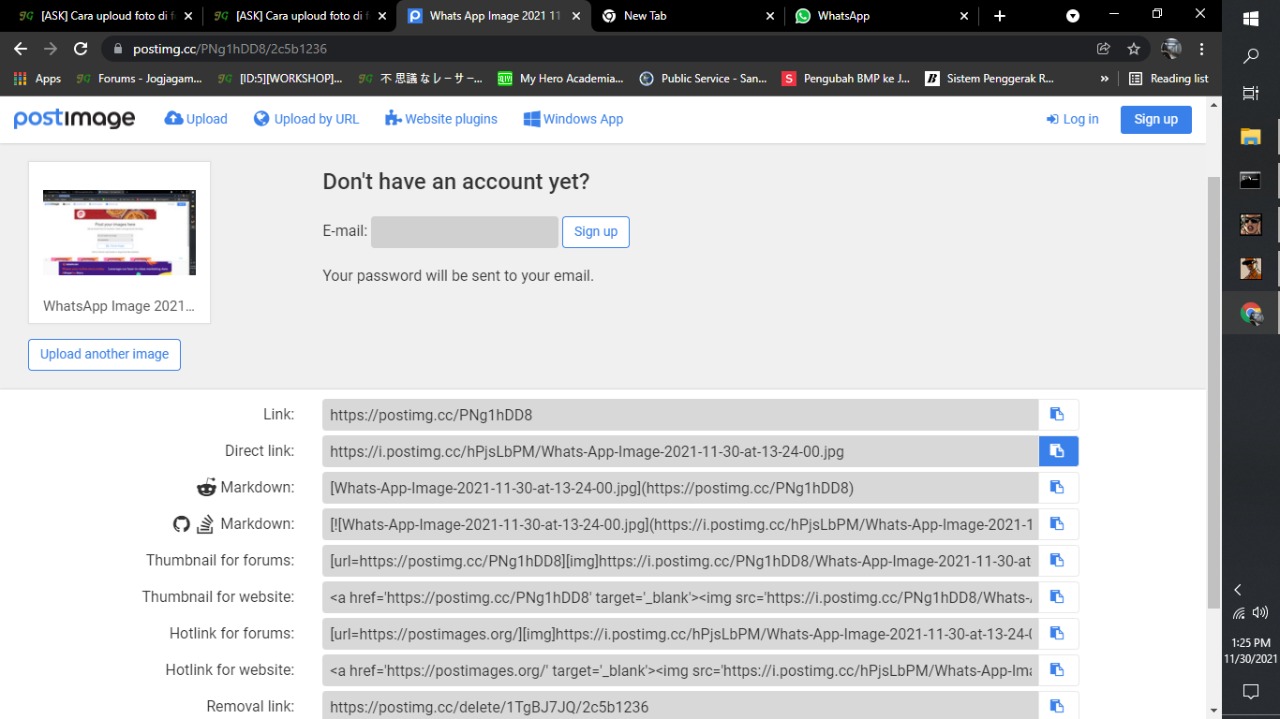The image size is (1280, 719).
Task: Open the tab search dropdown arrow
Action: pos(1072,16)
